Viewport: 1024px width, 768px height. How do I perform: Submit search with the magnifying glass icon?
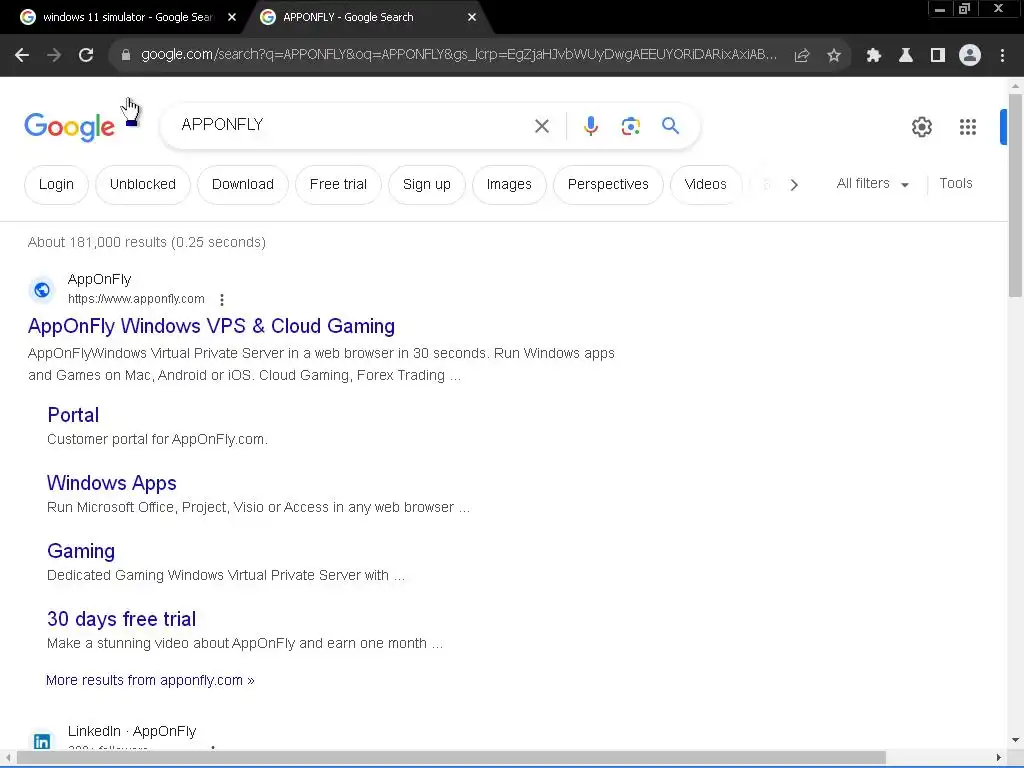point(671,125)
